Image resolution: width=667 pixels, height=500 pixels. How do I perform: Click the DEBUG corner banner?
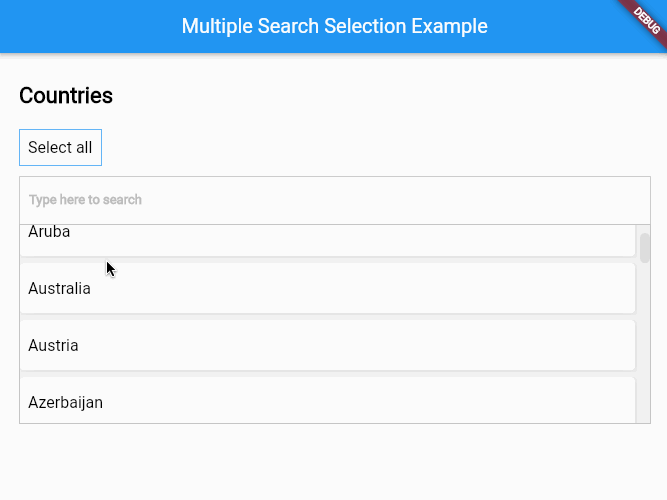pyautogui.click(x=648, y=18)
